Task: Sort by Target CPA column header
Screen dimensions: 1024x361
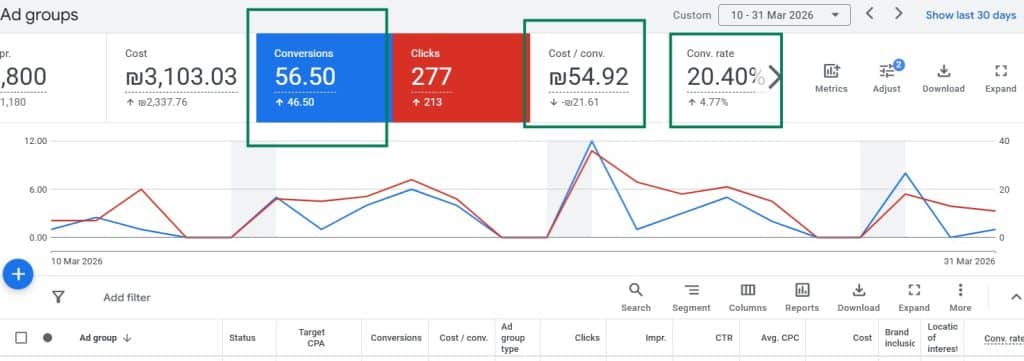Action: (x=312, y=337)
